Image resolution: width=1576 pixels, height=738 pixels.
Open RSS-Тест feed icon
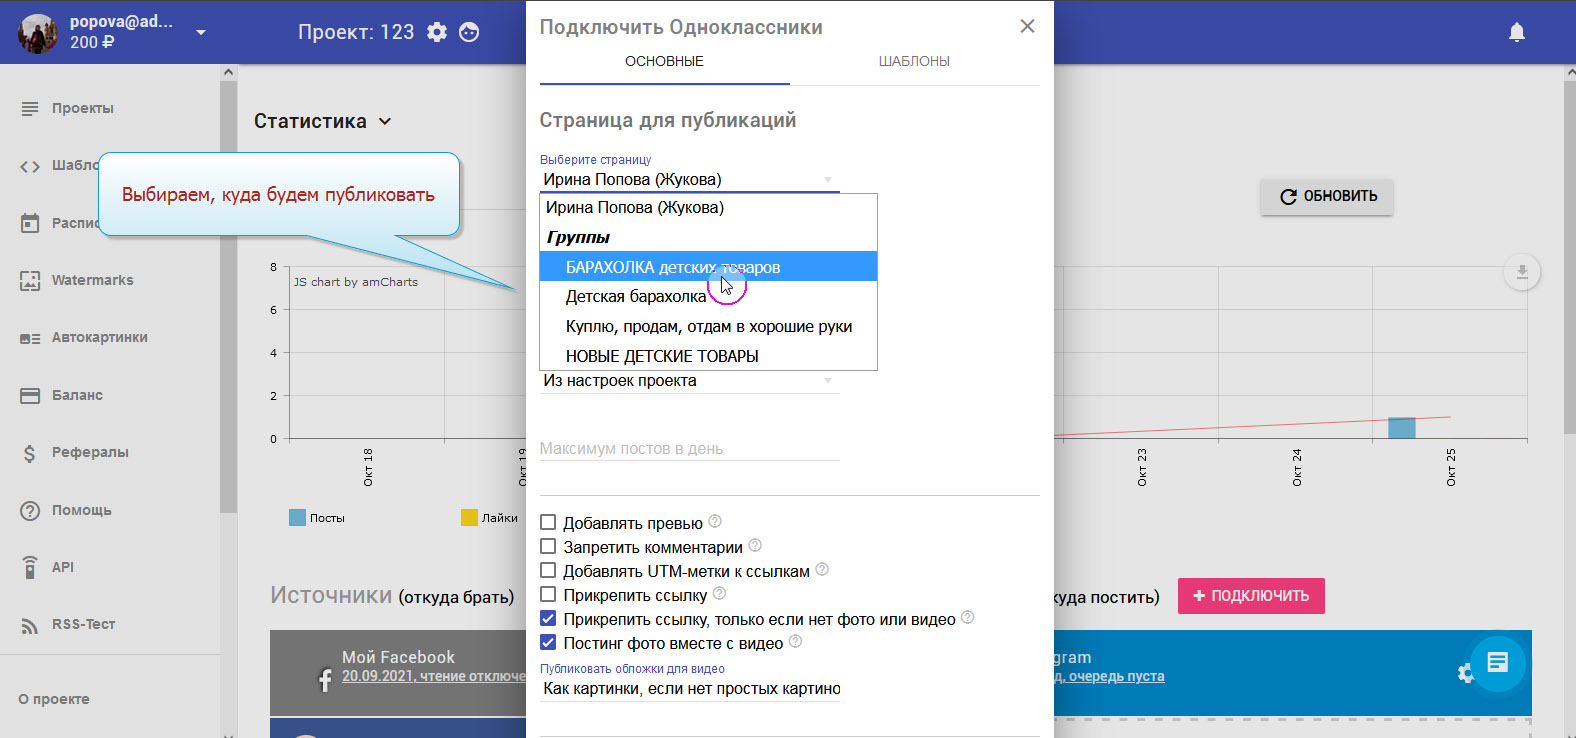point(30,625)
